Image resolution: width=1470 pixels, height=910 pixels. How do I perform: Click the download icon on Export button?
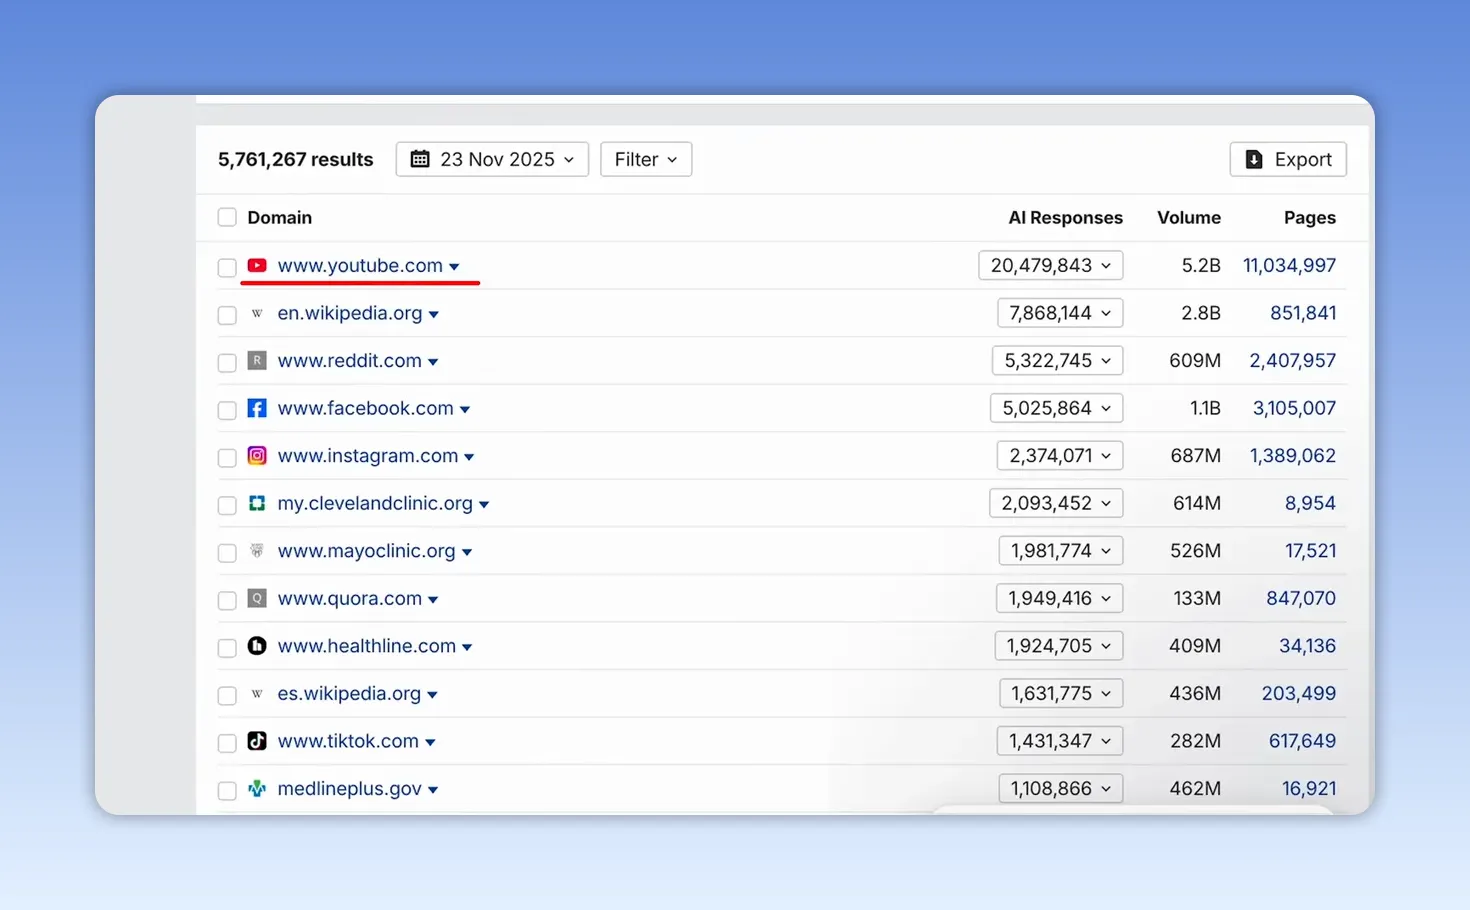point(1253,159)
